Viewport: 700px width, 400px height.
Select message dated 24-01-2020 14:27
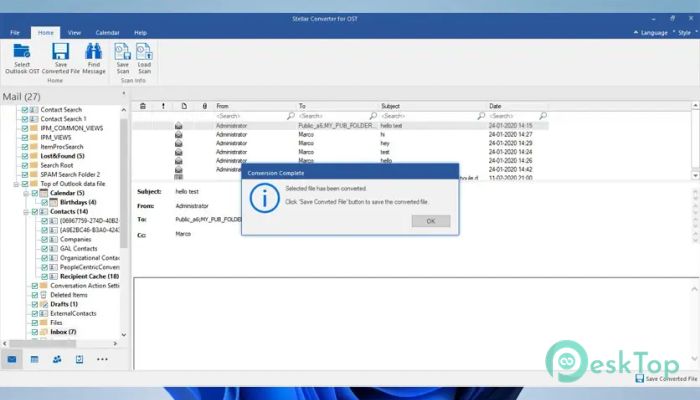click(x=340, y=134)
